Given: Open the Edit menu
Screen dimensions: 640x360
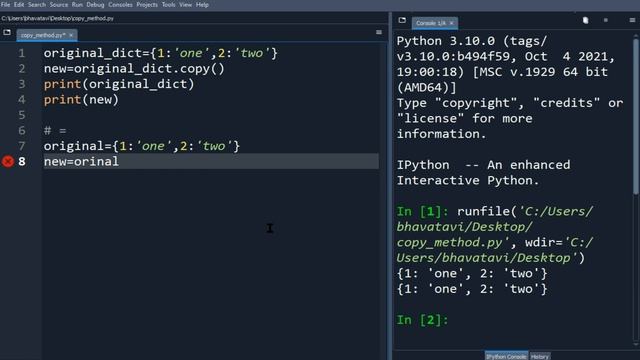Looking at the screenshot, I should tap(19, 4).
